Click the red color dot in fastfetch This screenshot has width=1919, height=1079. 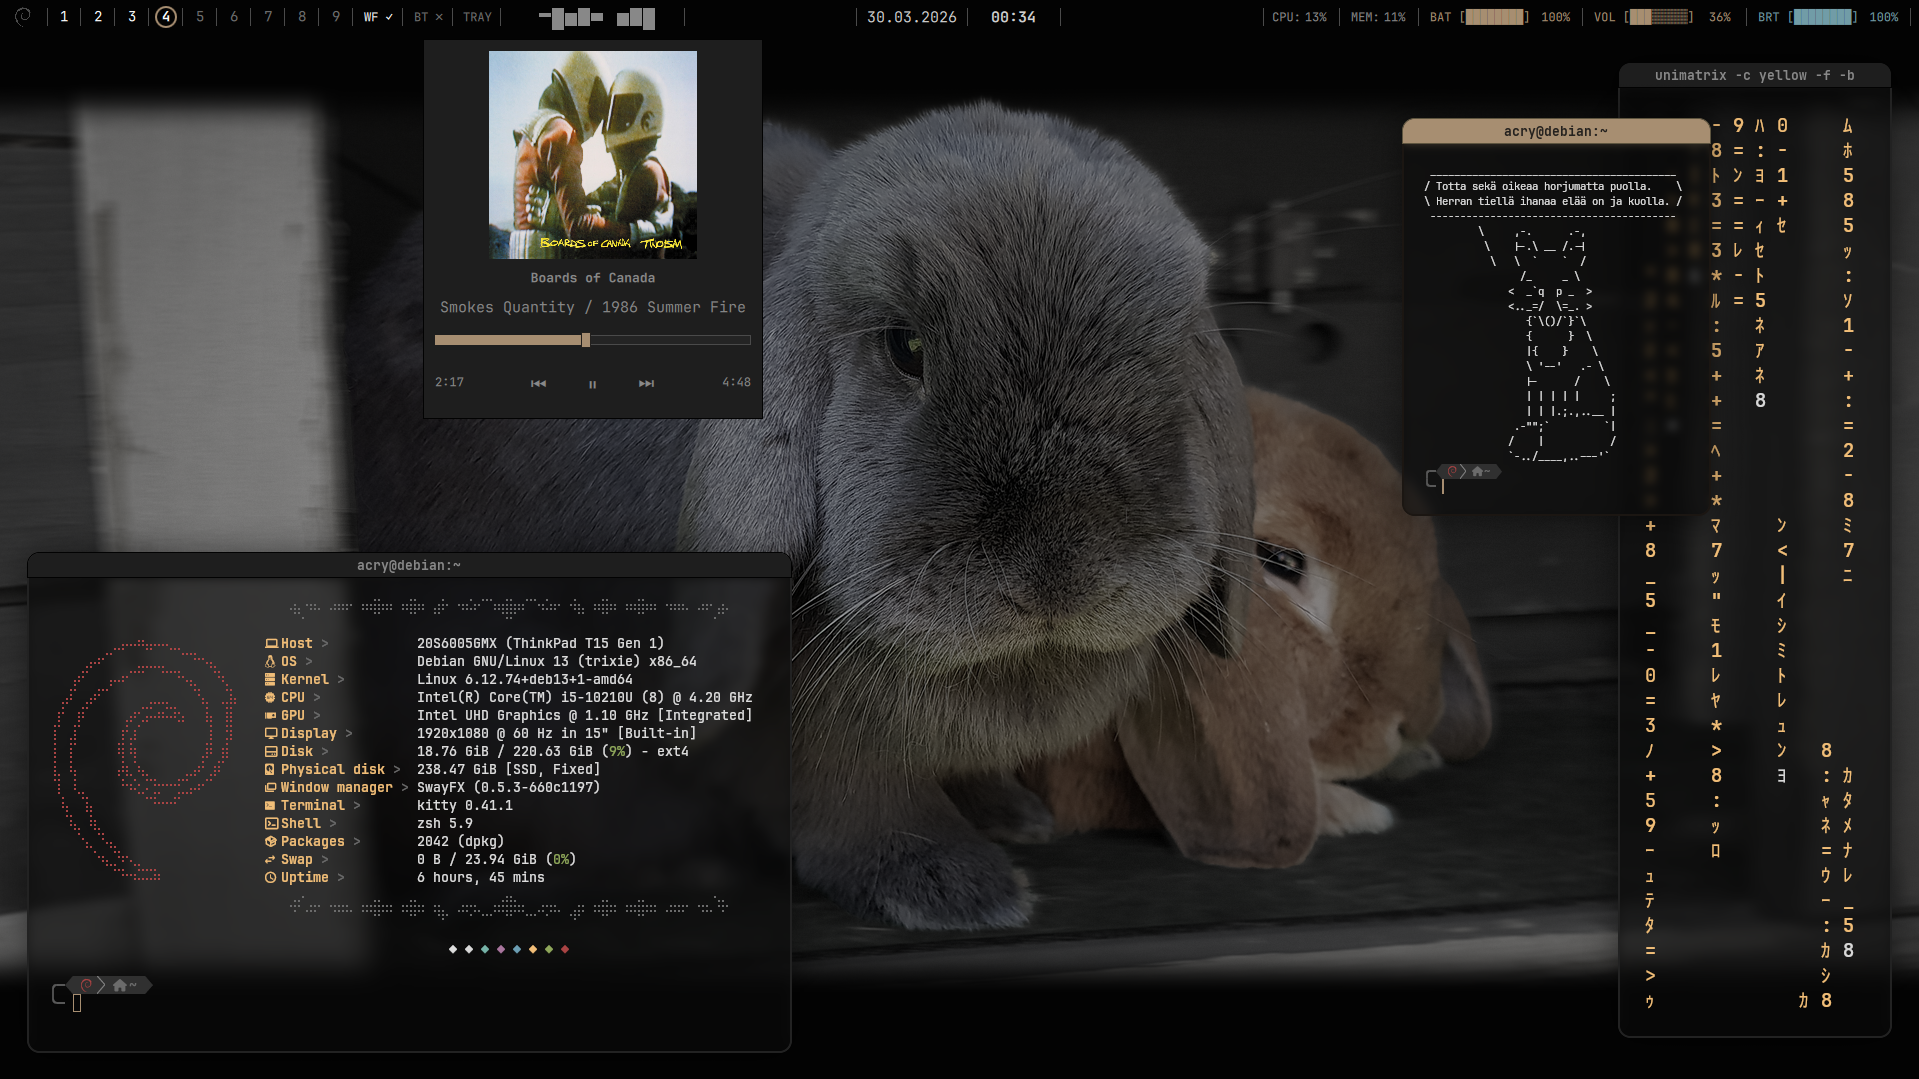coord(565,949)
